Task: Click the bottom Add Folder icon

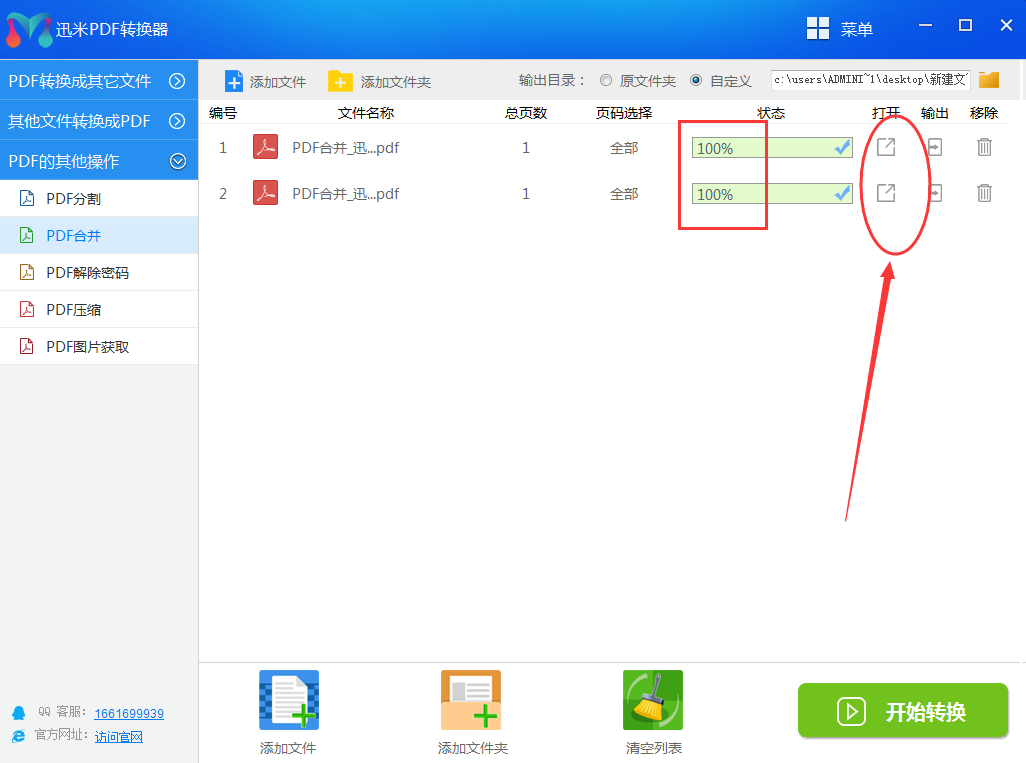Action: pos(471,700)
